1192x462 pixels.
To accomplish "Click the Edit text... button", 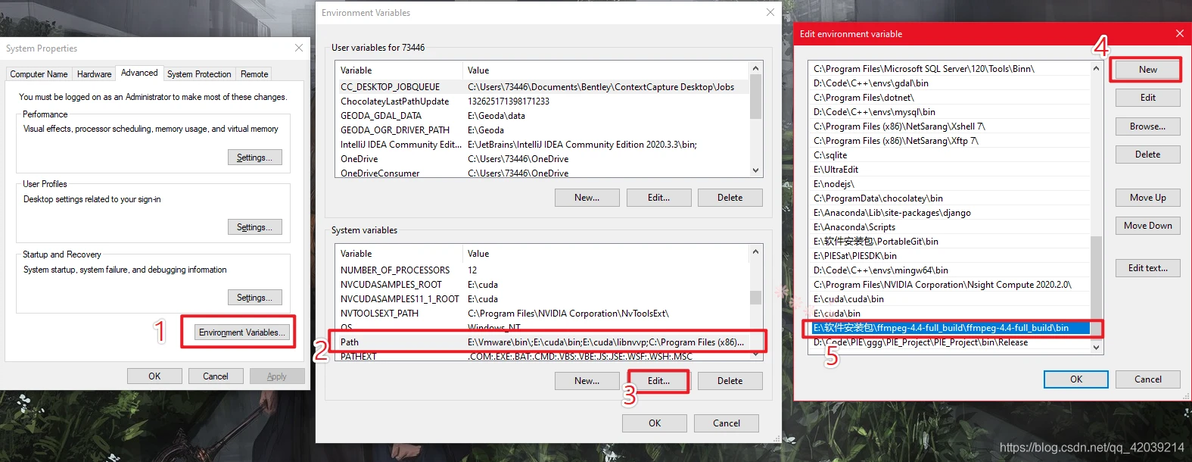I will click(1147, 268).
